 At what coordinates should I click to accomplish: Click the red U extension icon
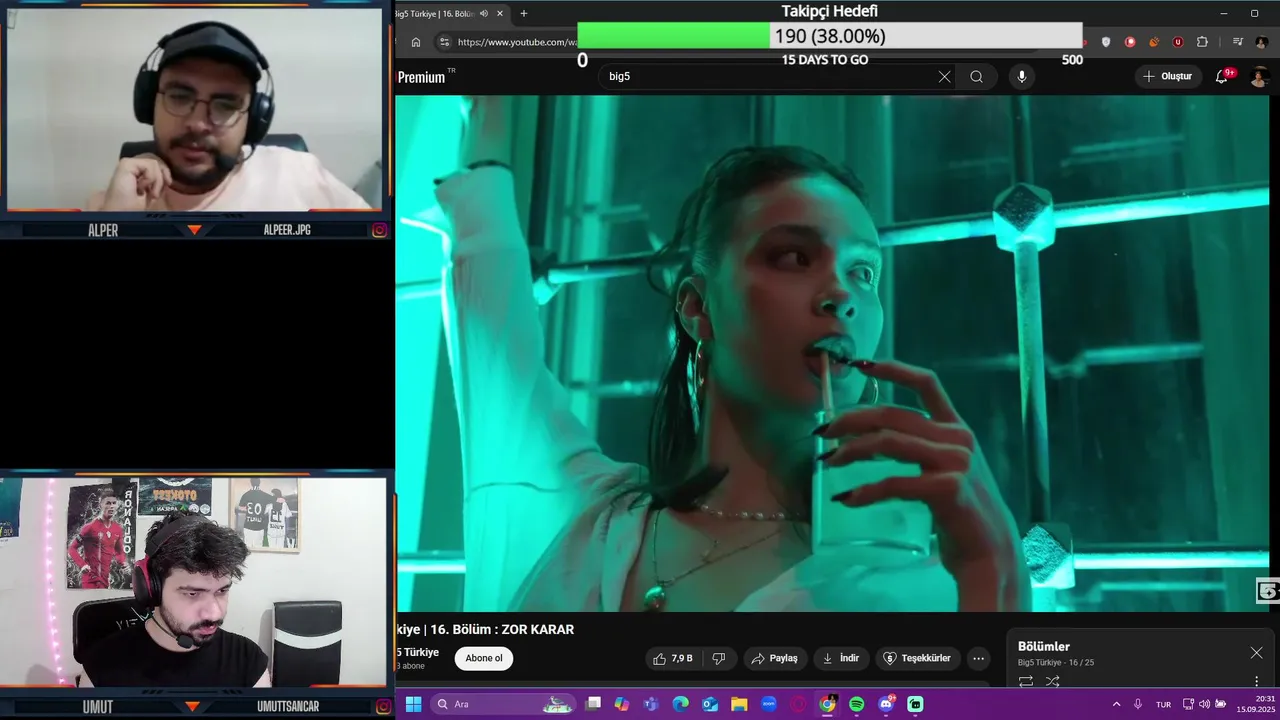click(1178, 42)
